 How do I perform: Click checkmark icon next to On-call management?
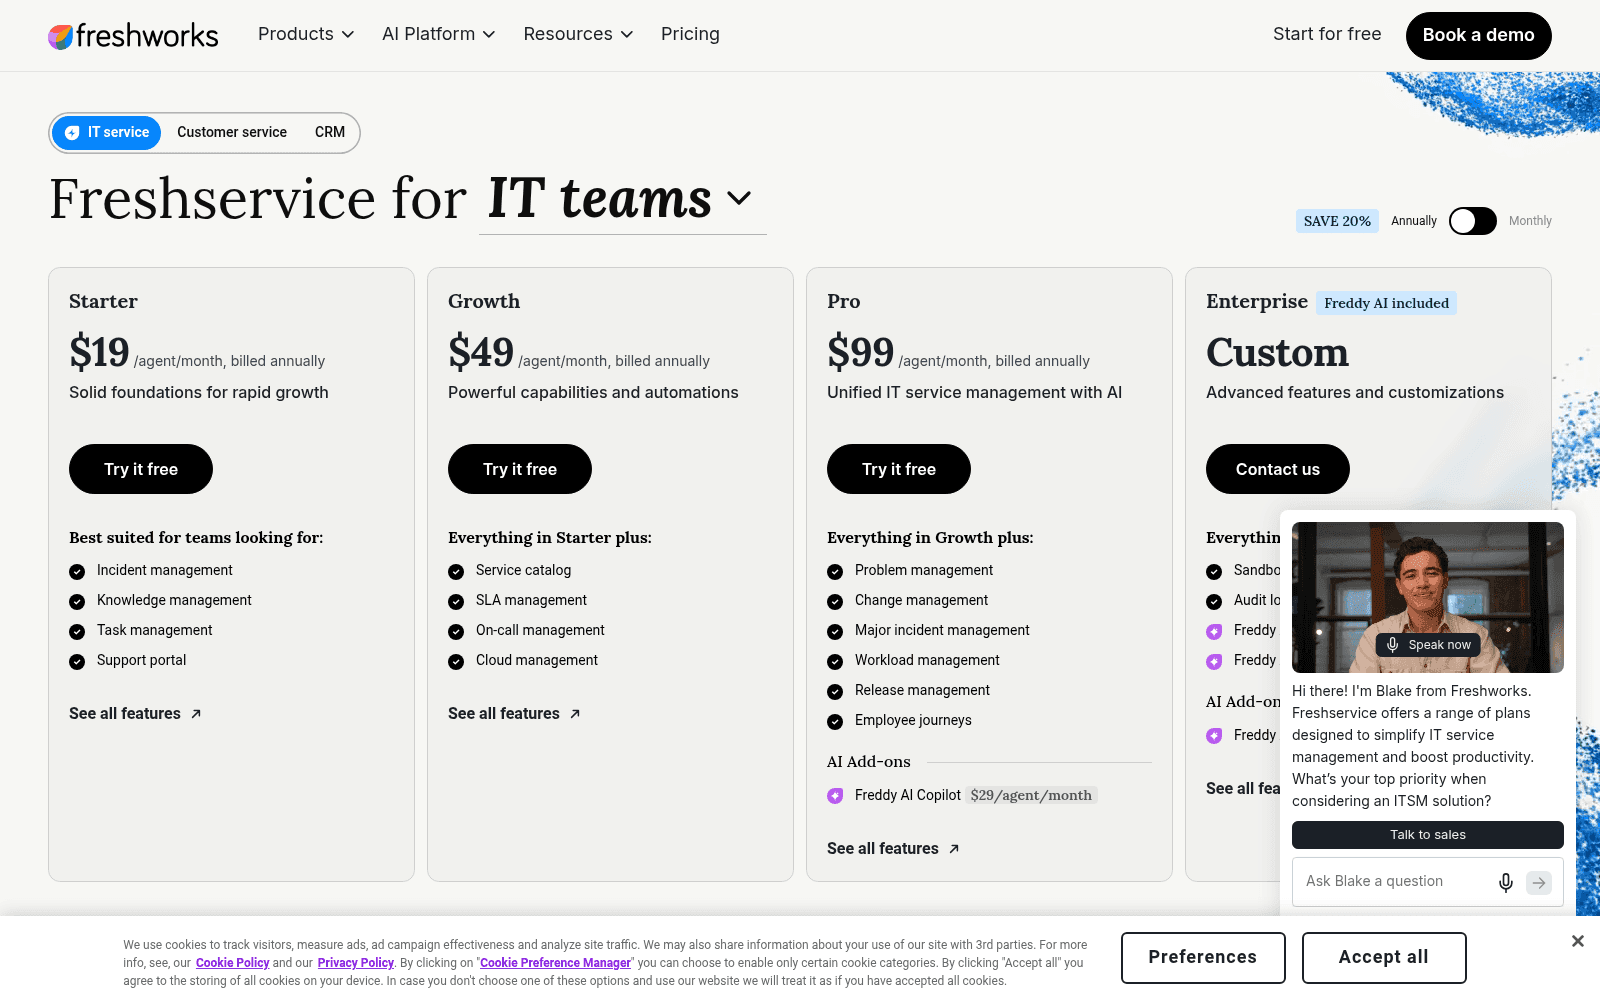pyautogui.click(x=456, y=632)
